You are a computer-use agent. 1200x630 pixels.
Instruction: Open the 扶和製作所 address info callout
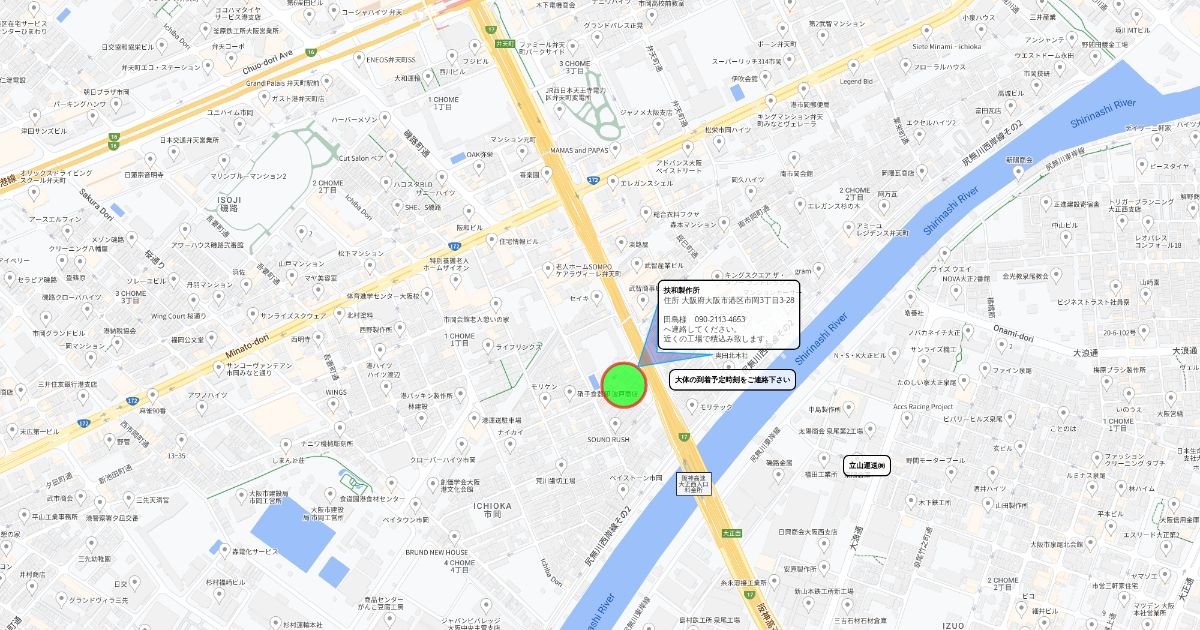(728, 314)
